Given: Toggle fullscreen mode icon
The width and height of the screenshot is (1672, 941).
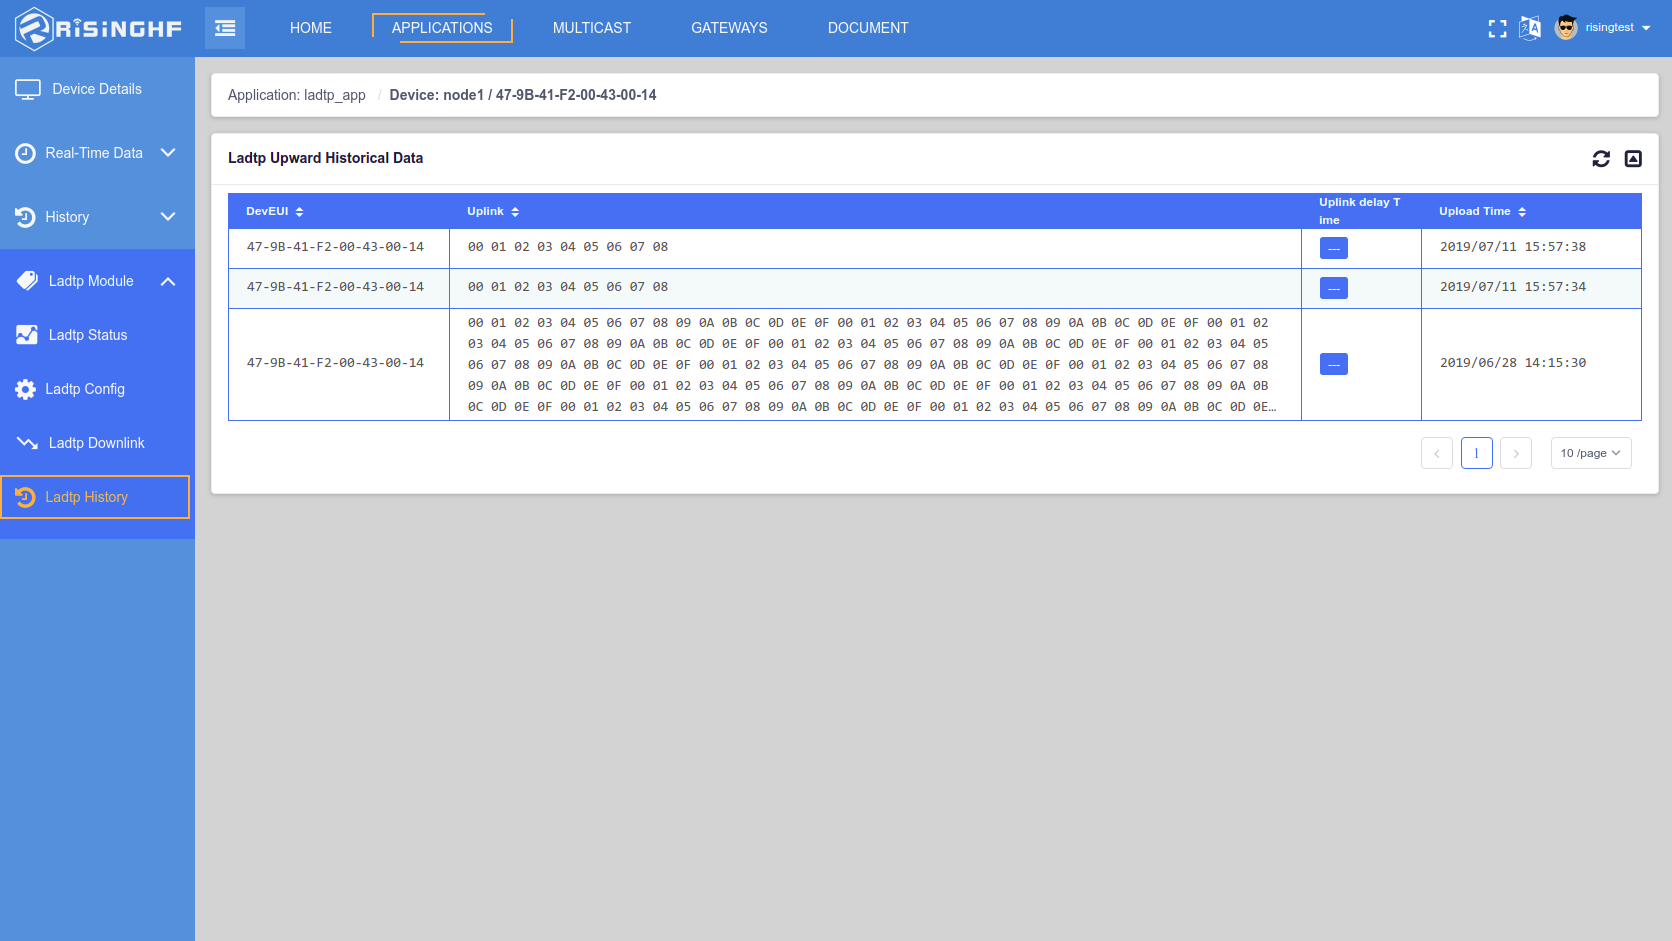Looking at the screenshot, I should (x=1497, y=28).
